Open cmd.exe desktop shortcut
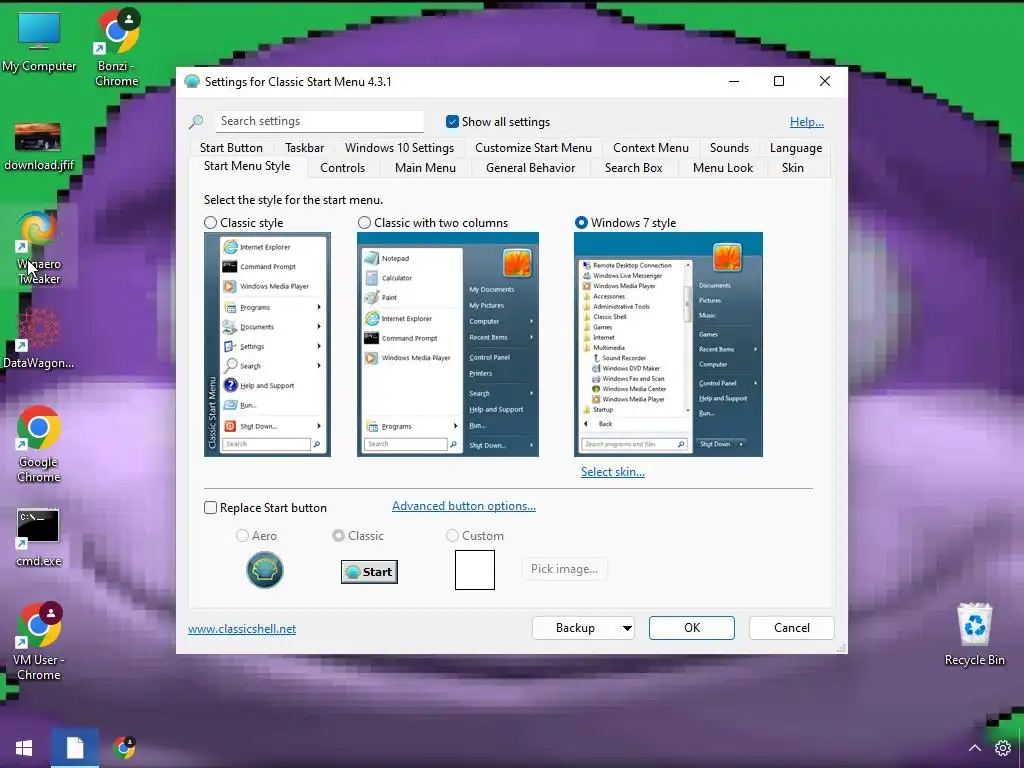The width and height of the screenshot is (1024, 768). click(x=39, y=537)
